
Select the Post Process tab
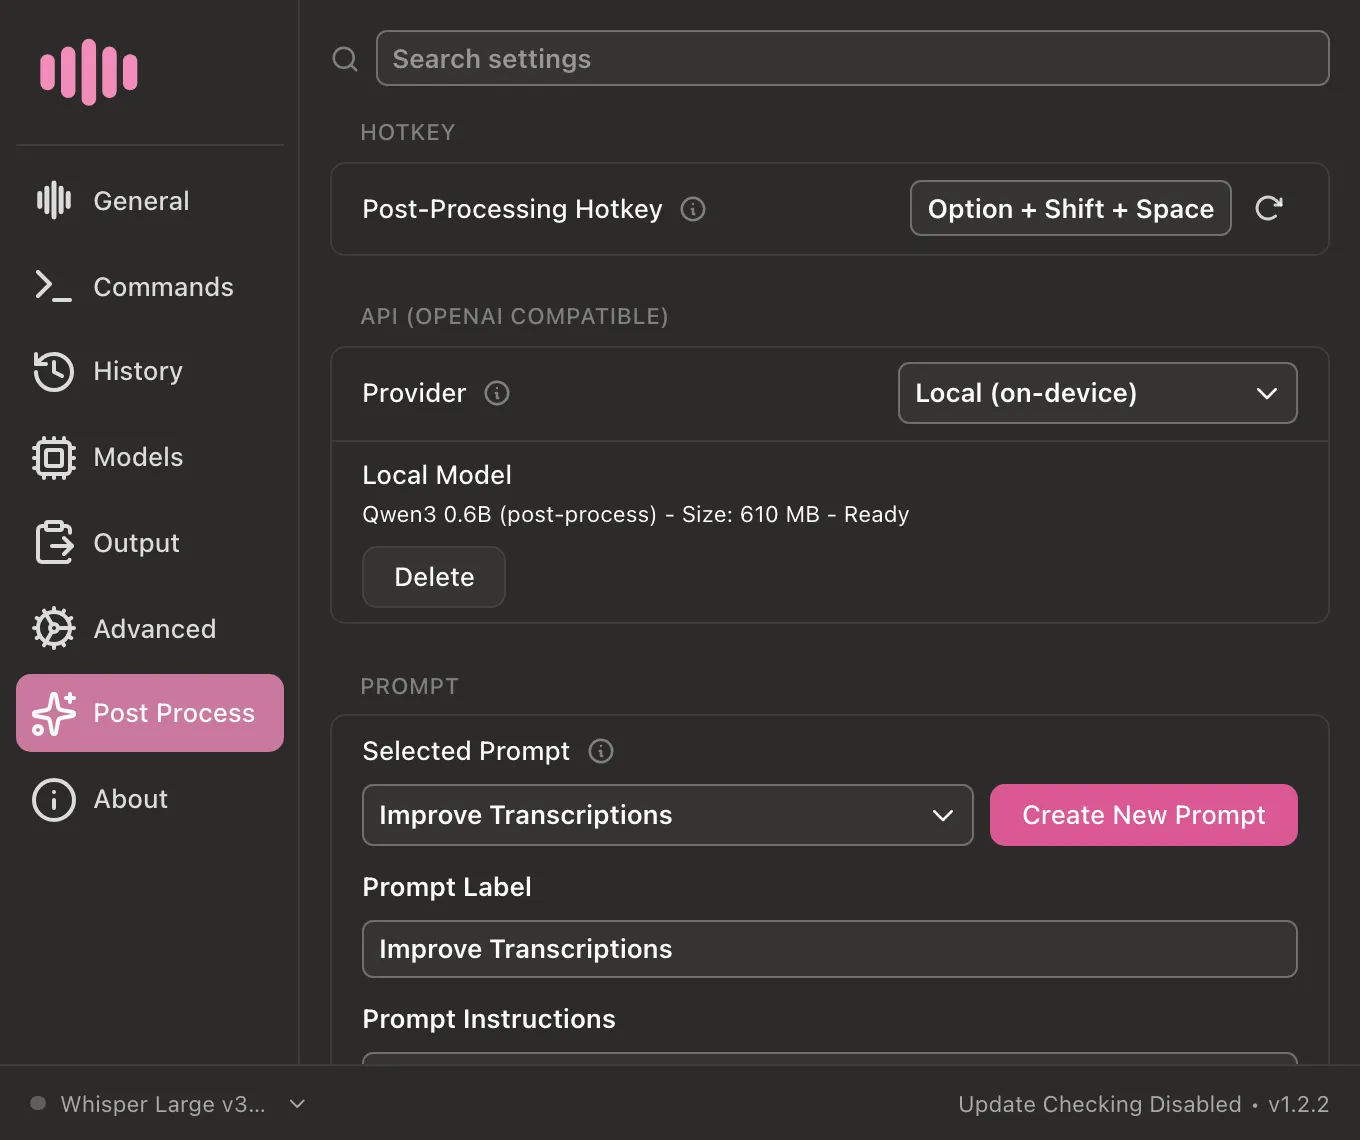pos(150,713)
